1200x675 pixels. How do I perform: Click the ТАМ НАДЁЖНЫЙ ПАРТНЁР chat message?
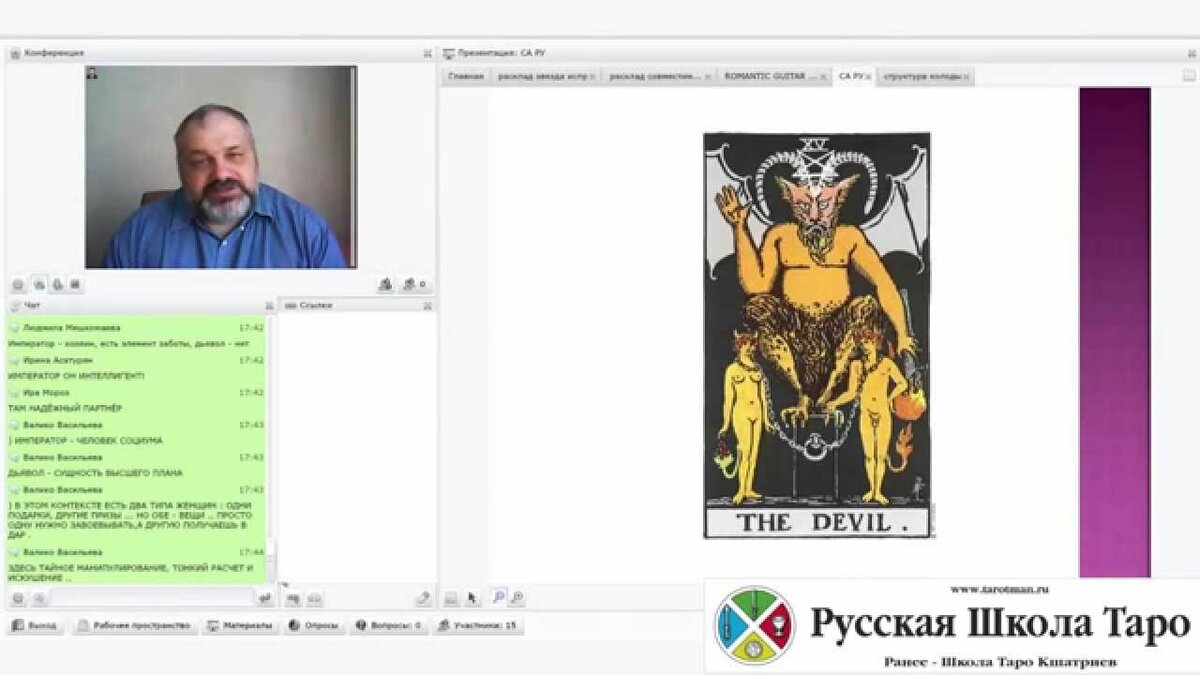(65, 408)
